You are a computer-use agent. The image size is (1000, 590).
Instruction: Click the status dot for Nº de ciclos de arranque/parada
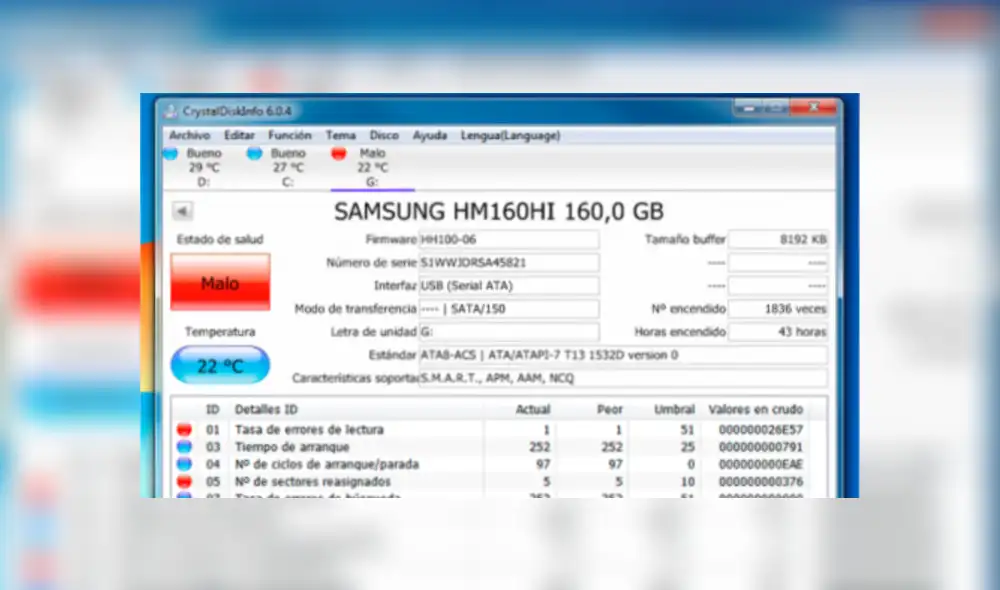point(185,465)
